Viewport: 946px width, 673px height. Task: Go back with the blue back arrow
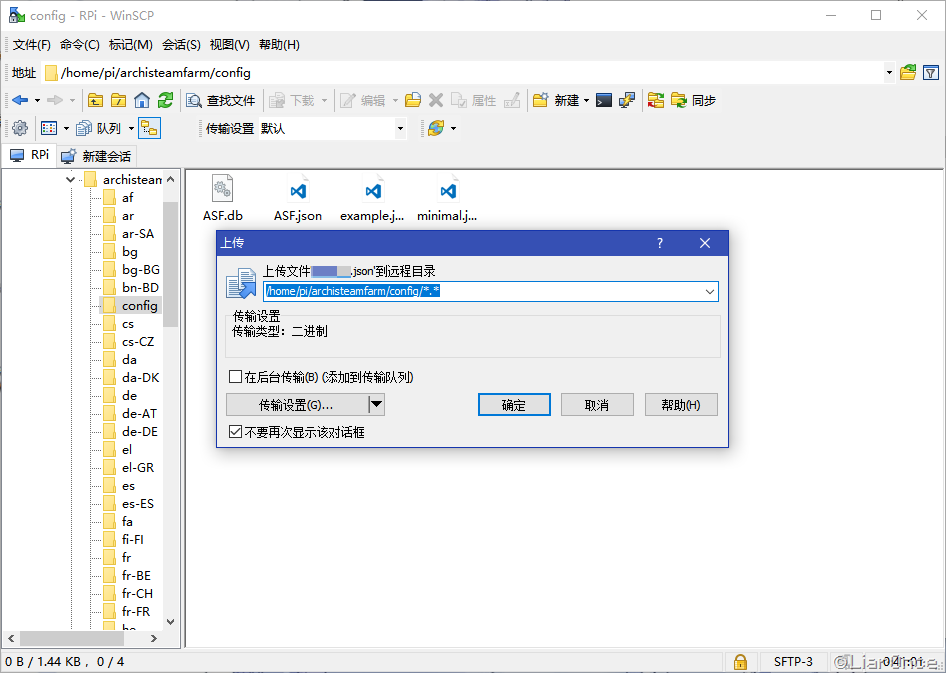pyautogui.click(x=20, y=100)
